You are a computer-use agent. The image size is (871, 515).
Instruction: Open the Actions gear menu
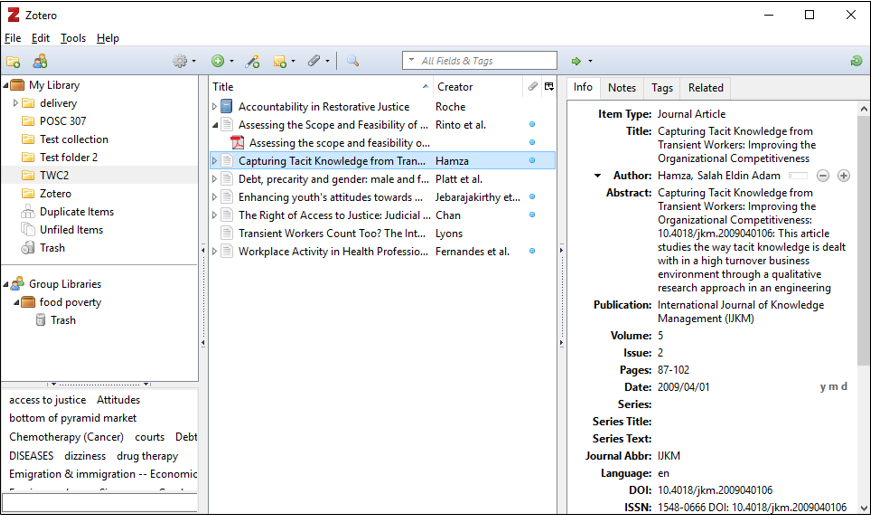coord(180,61)
